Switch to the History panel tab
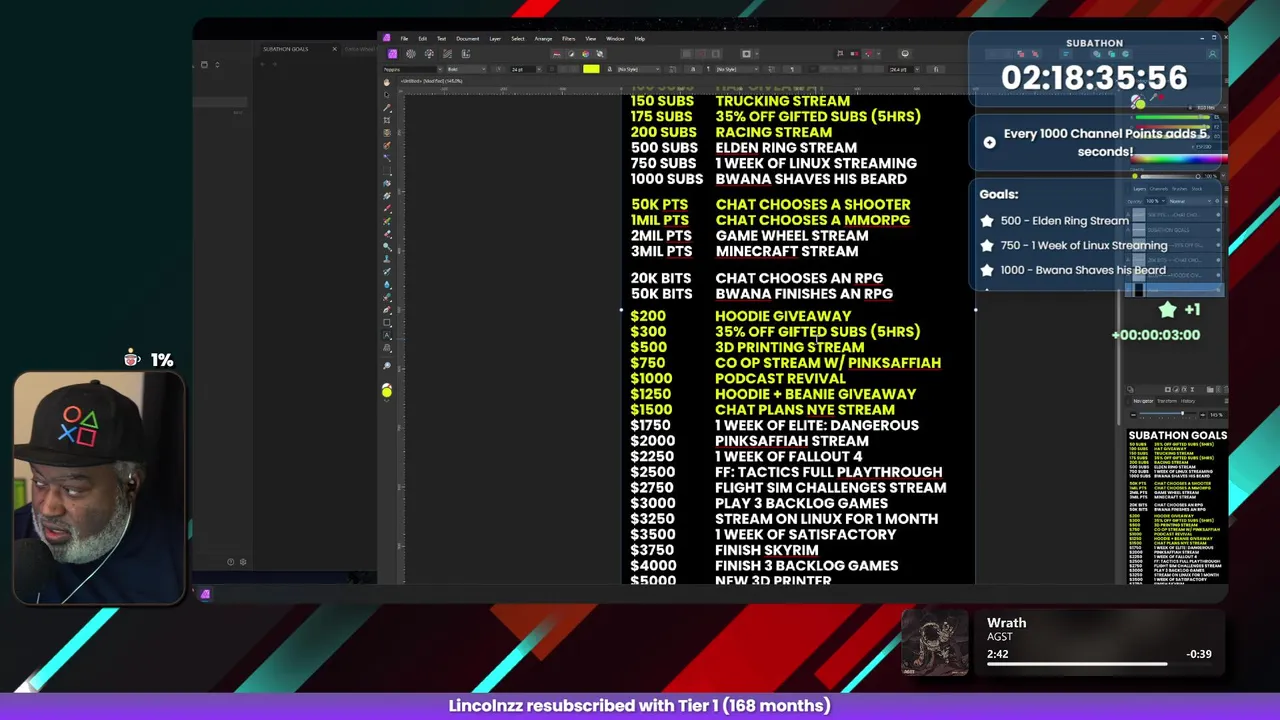 [1188, 401]
